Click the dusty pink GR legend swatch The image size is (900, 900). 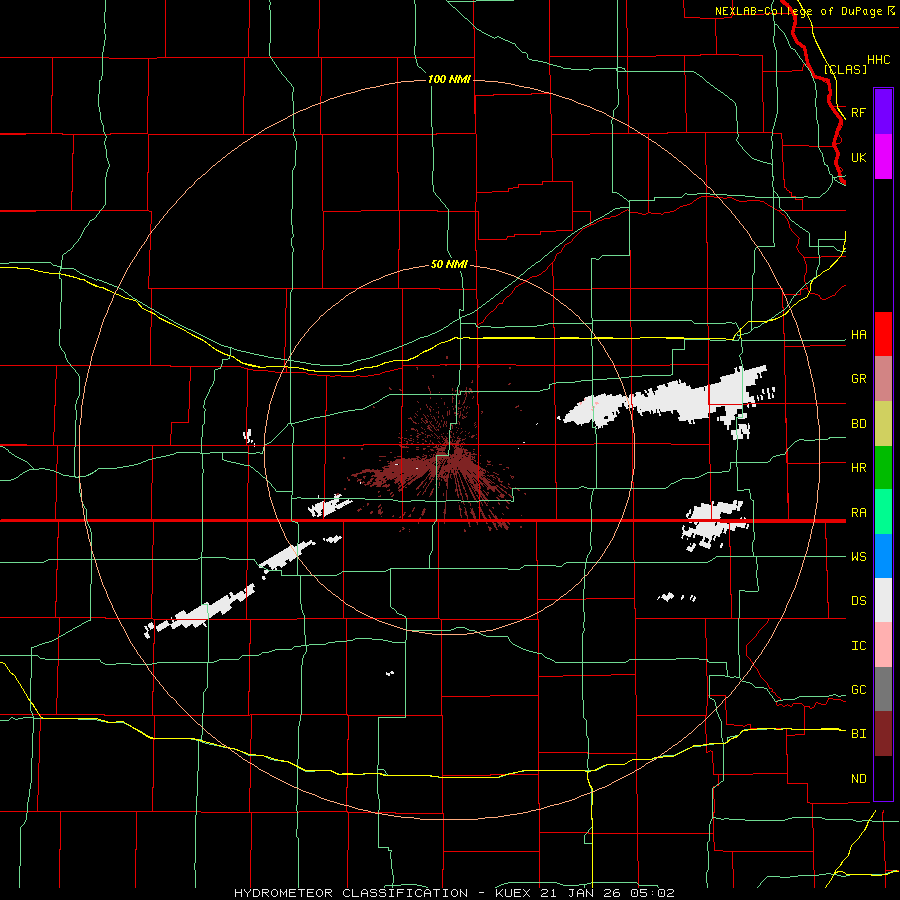point(883,379)
